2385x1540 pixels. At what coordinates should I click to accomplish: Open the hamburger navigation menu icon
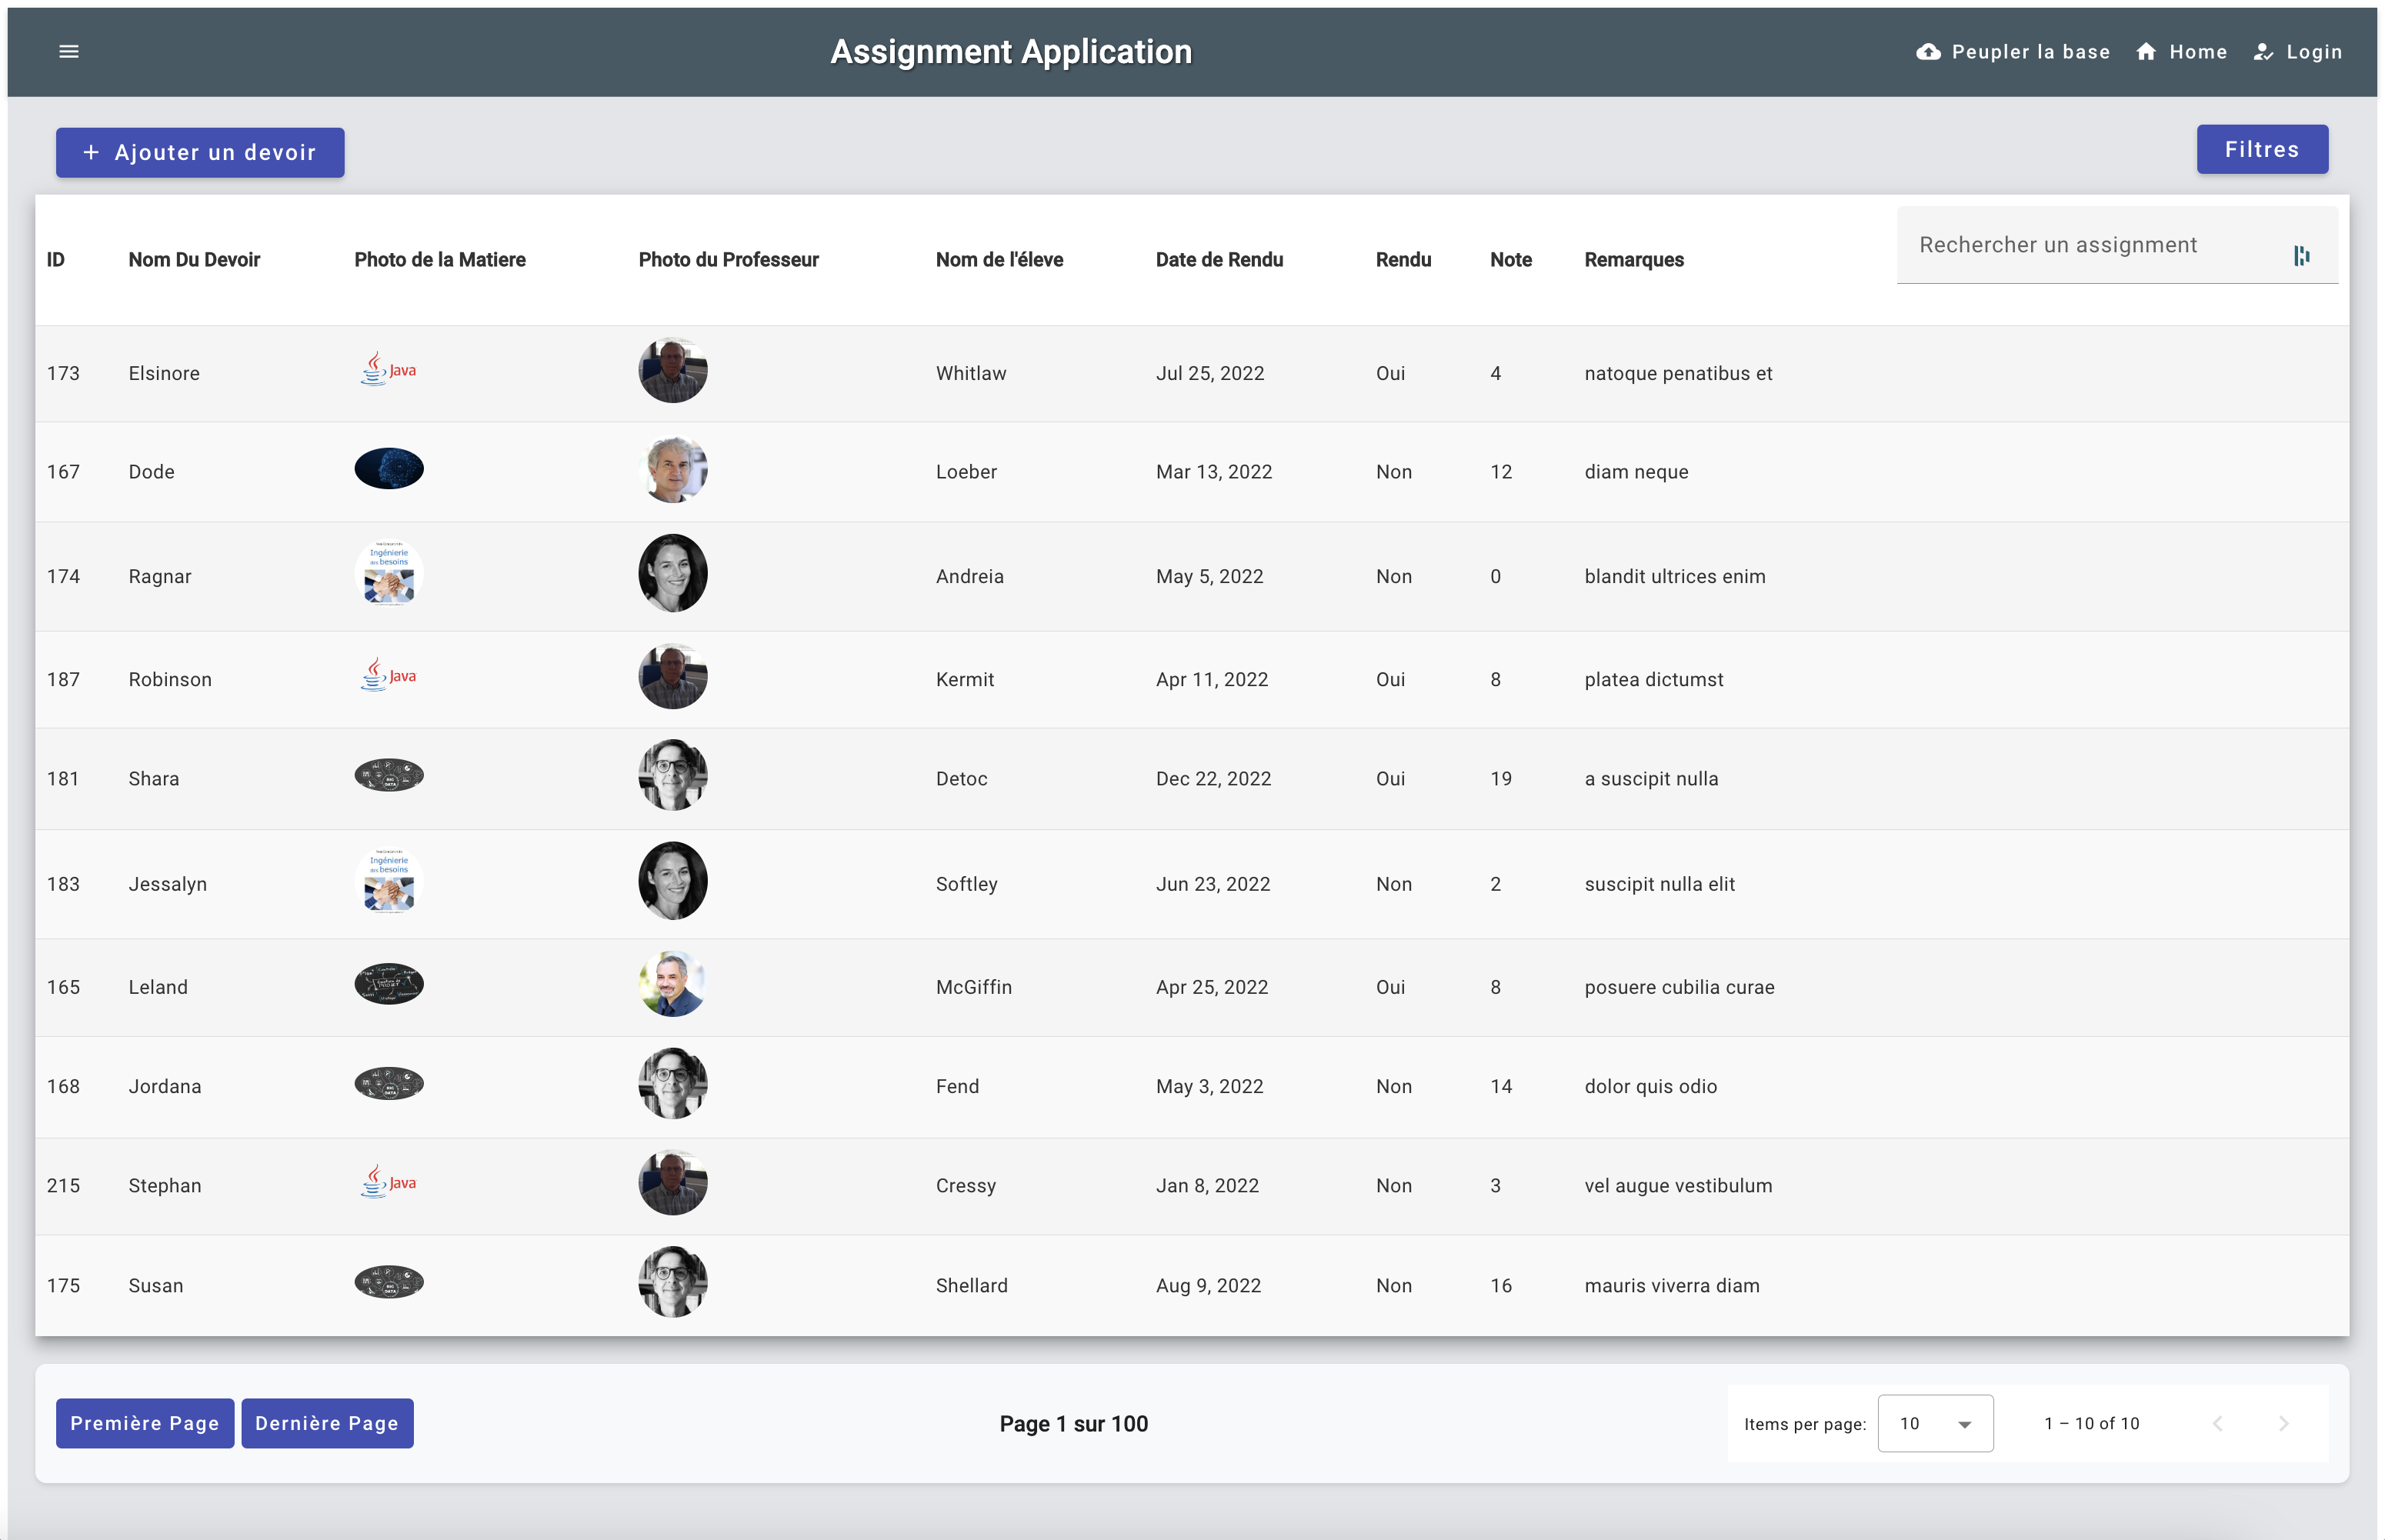(x=69, y=51)
